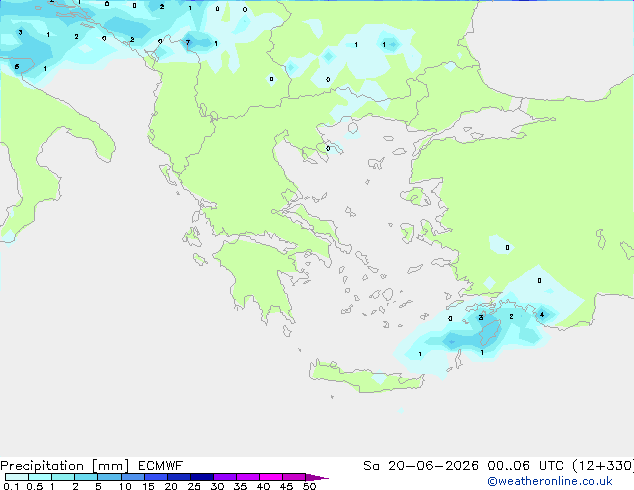
Task: Click the legend swatch between 0.5 and 1
Action: coord(40,477)
